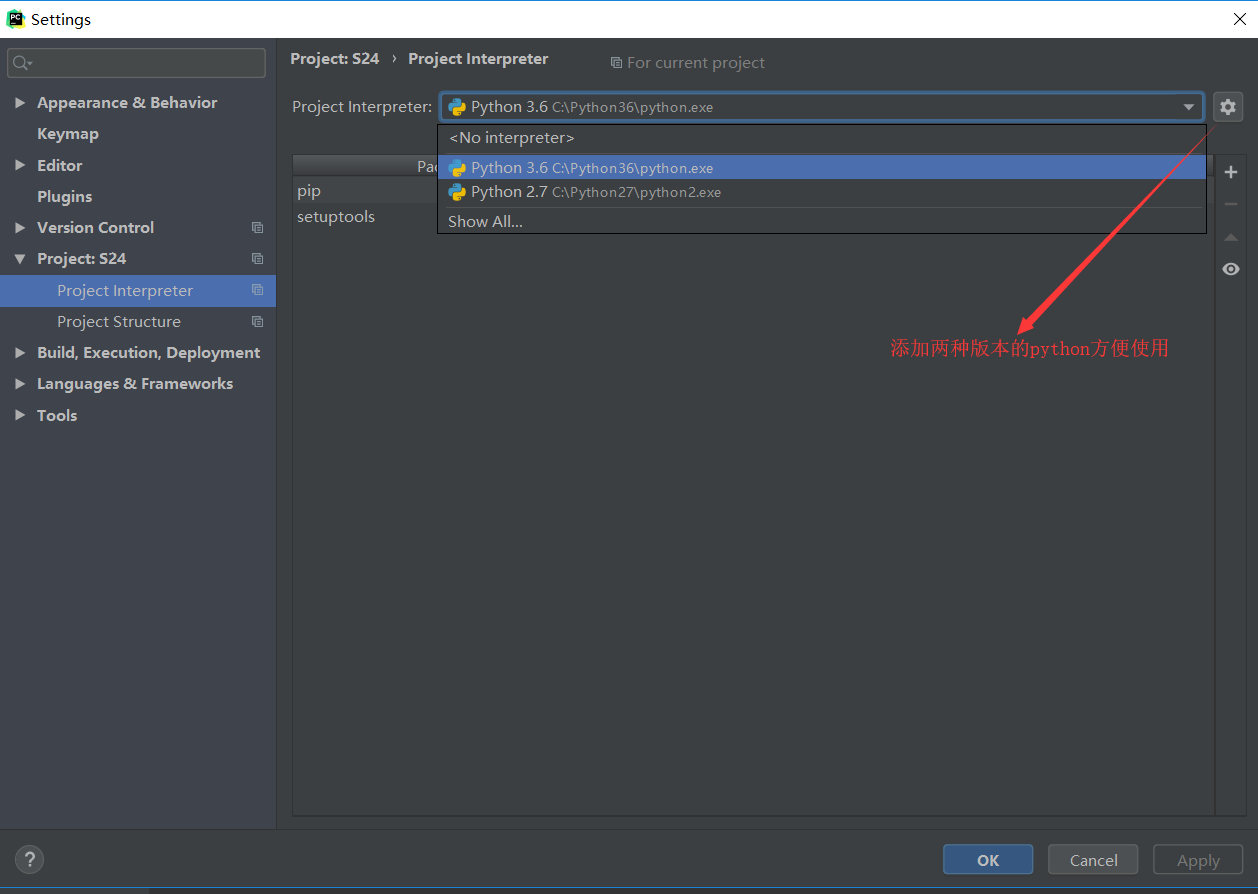Click the Project: S24 breadcrumb
The height and width of the screenshot is (894, 1258).
[x=335, y=59]
